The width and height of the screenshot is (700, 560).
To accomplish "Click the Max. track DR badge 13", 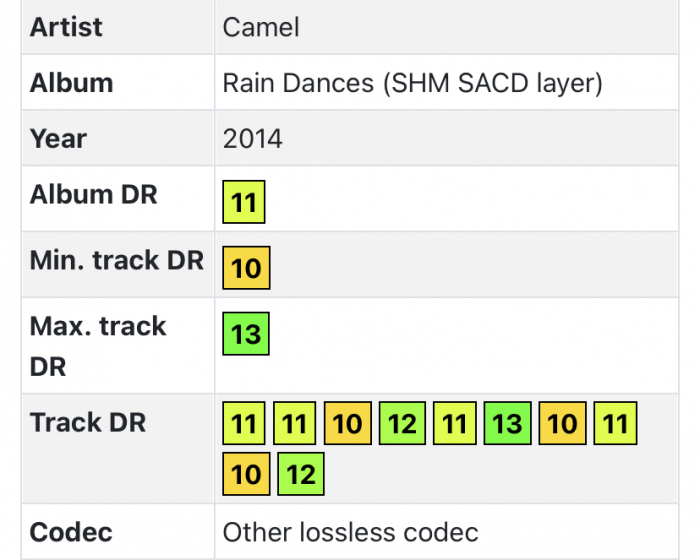I will coord(246,334).
